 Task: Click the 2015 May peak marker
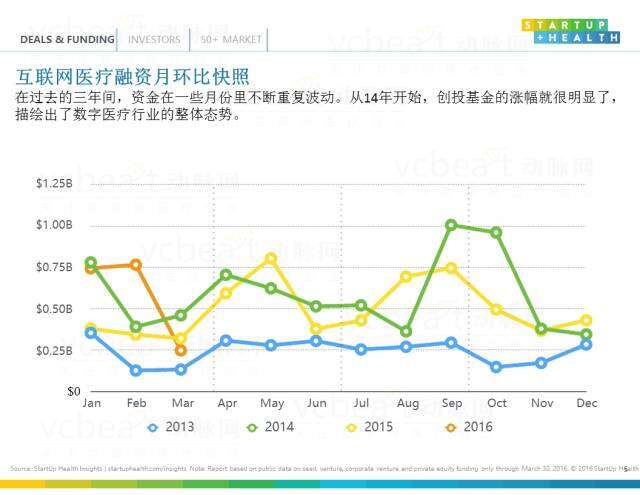pos(270,258)
